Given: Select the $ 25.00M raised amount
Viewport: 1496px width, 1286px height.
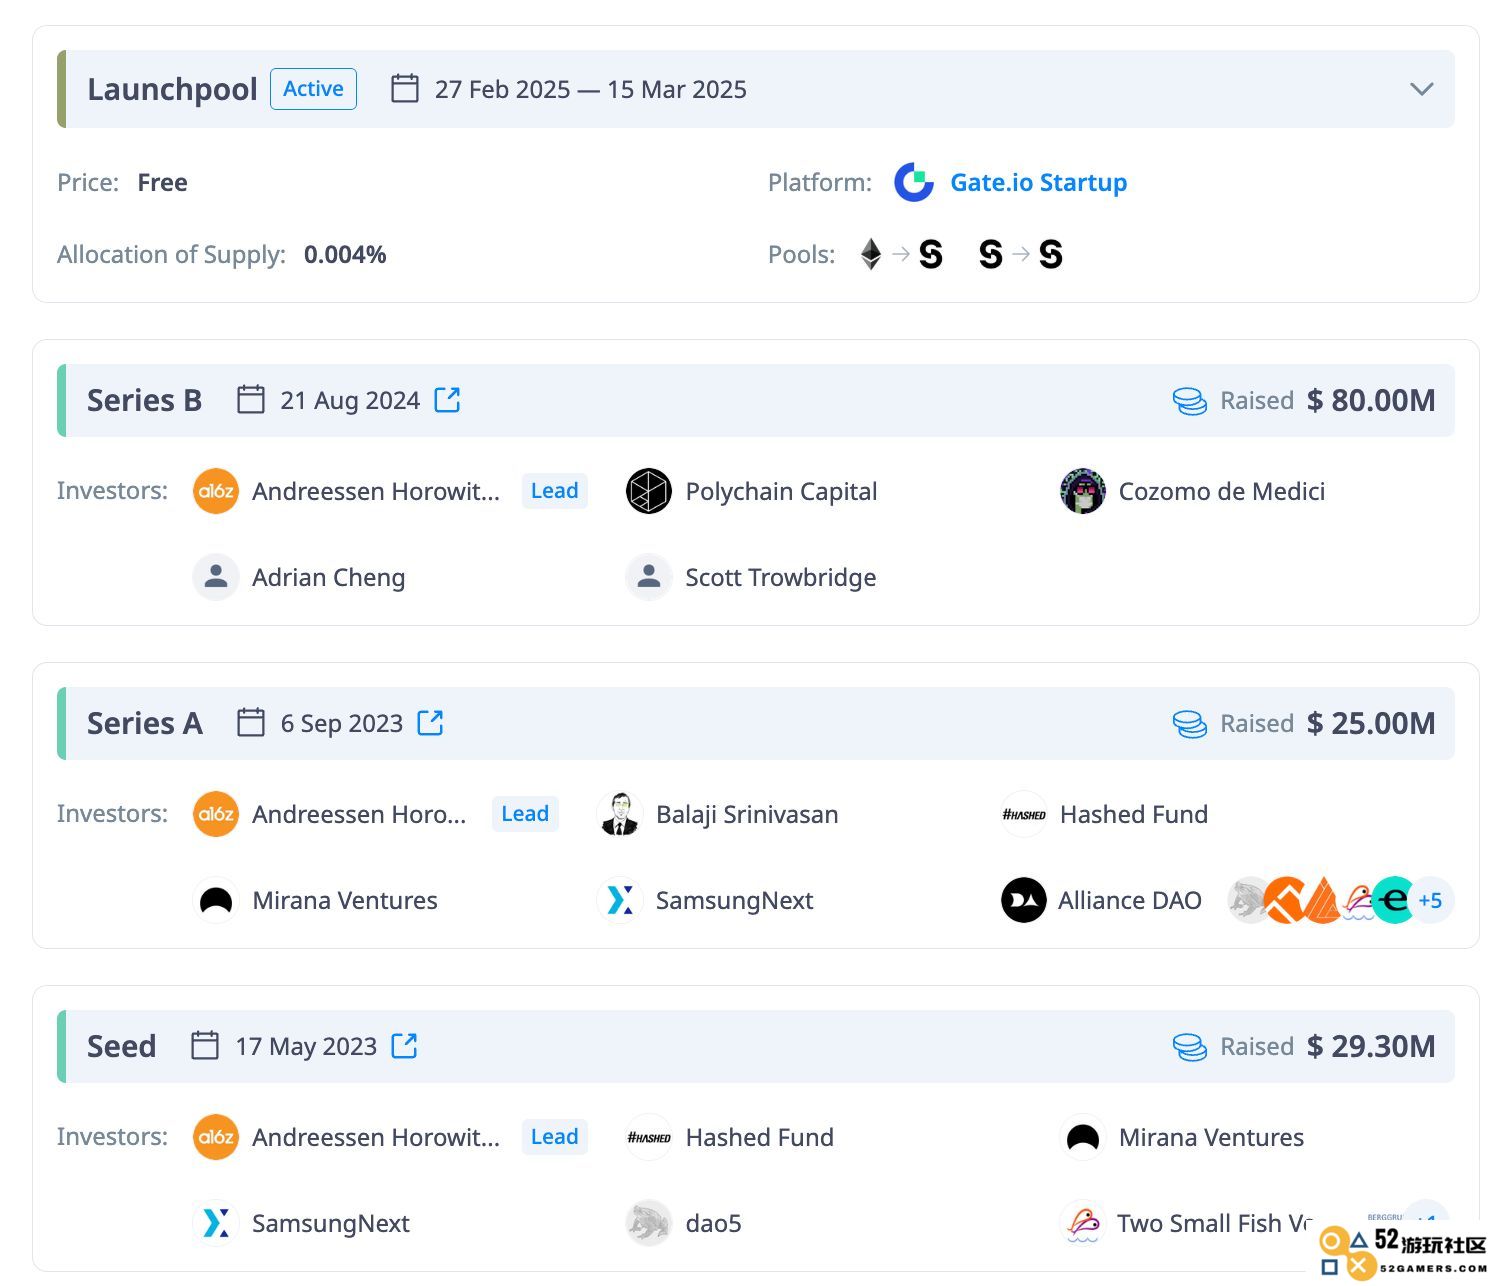Looking at the screenshot, I should pos(1371,723).
